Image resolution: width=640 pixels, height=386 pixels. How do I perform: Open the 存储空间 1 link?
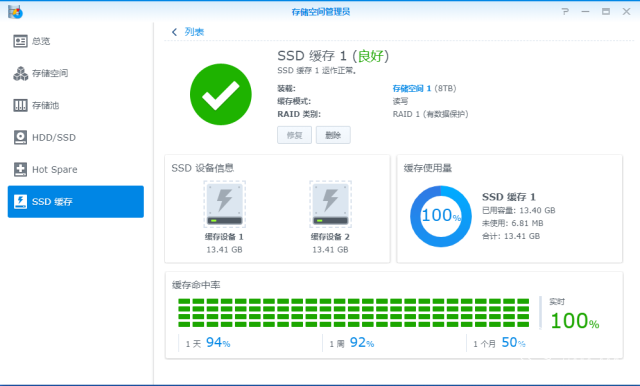tap(411, 89)
